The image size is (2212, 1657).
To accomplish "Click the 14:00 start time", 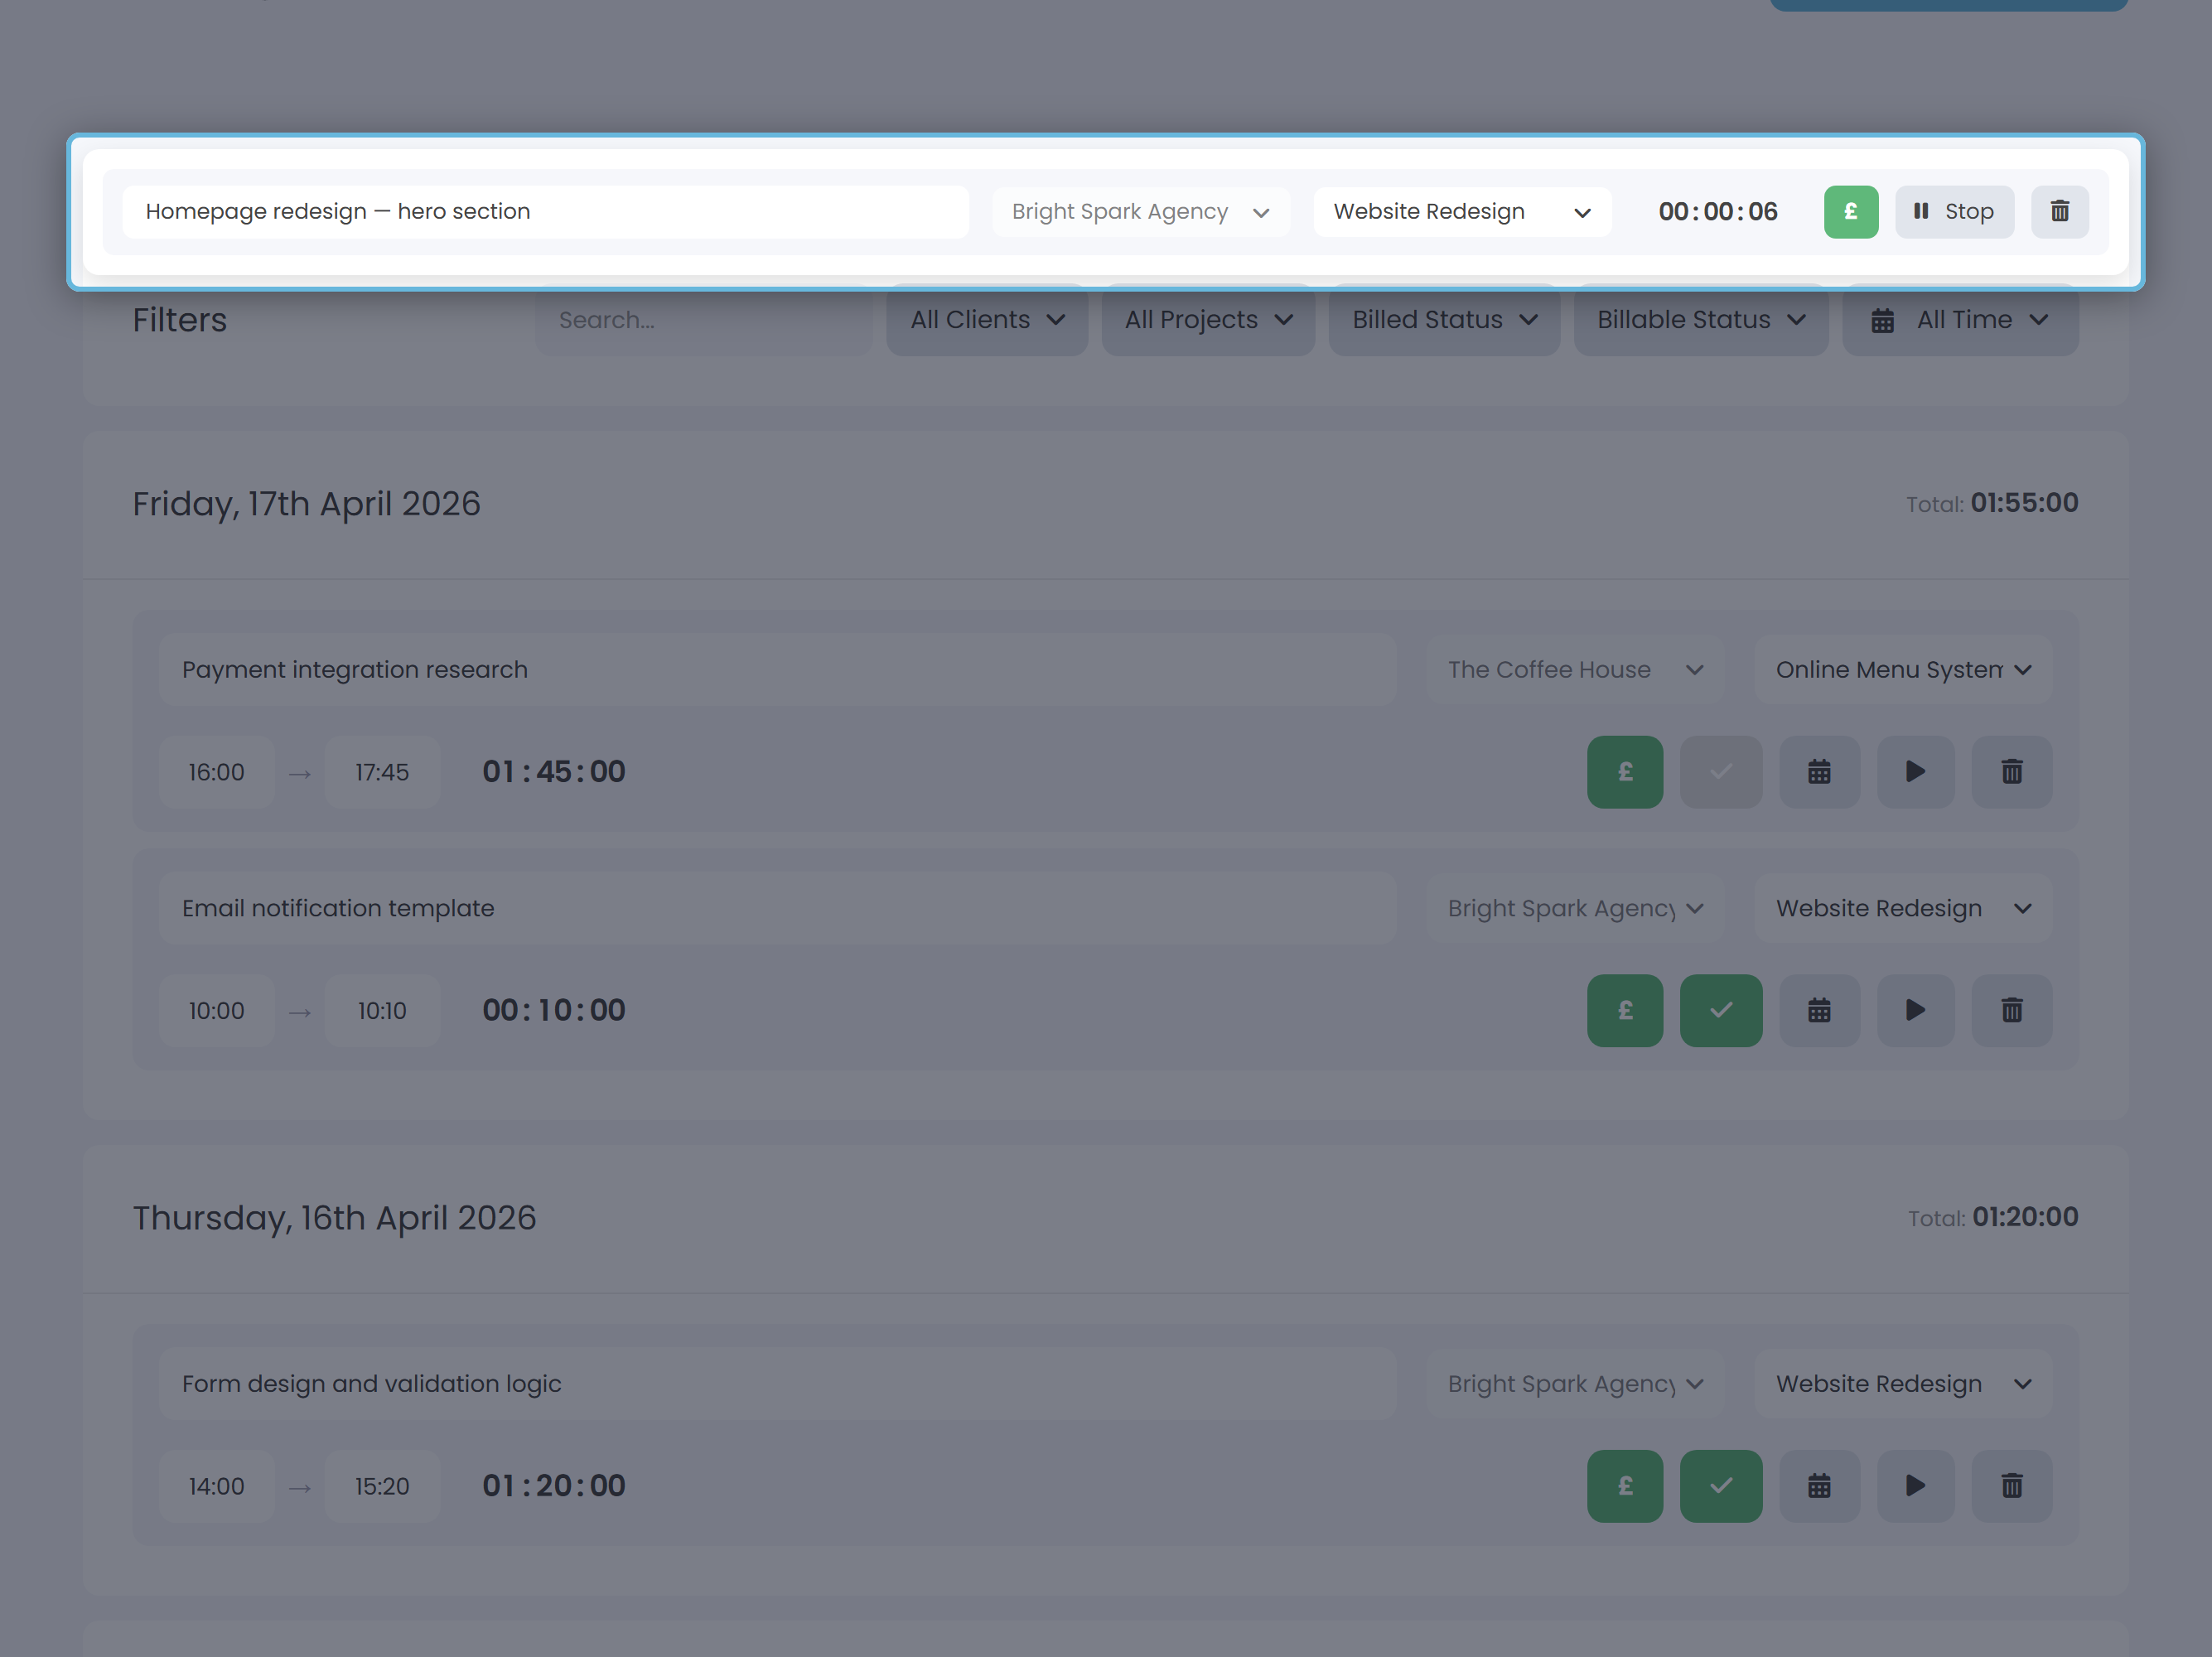I will point(216,1486).
